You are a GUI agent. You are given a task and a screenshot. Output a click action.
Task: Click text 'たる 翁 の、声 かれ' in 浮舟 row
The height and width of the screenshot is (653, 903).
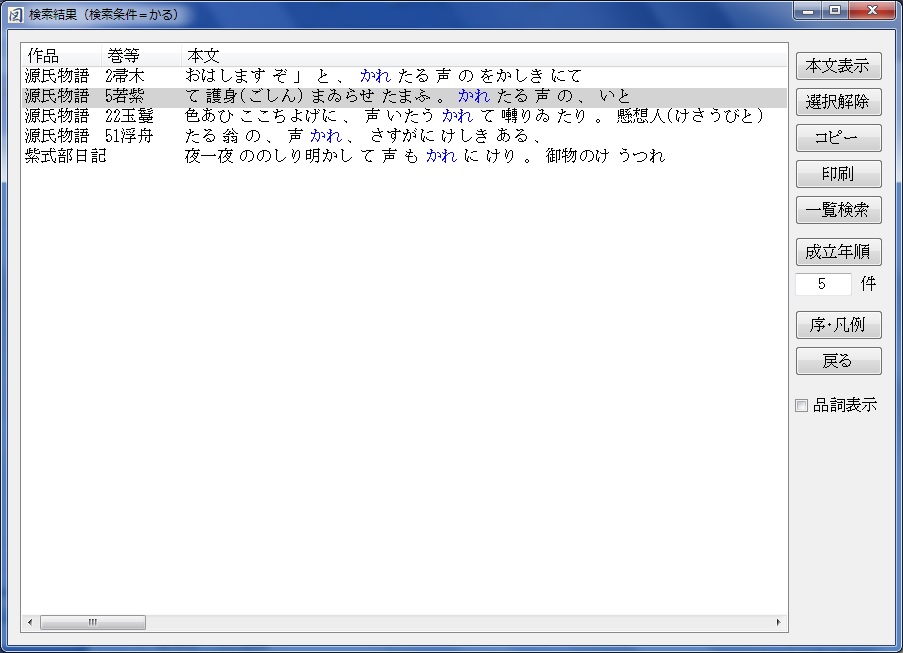[x=263, y=136]
